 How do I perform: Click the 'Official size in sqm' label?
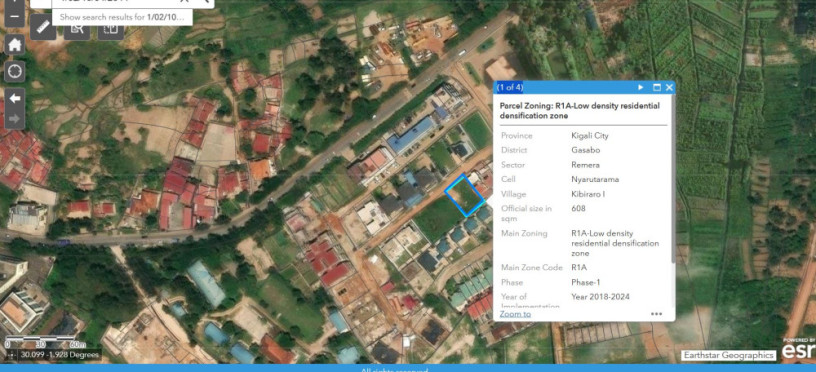(526, 213)
